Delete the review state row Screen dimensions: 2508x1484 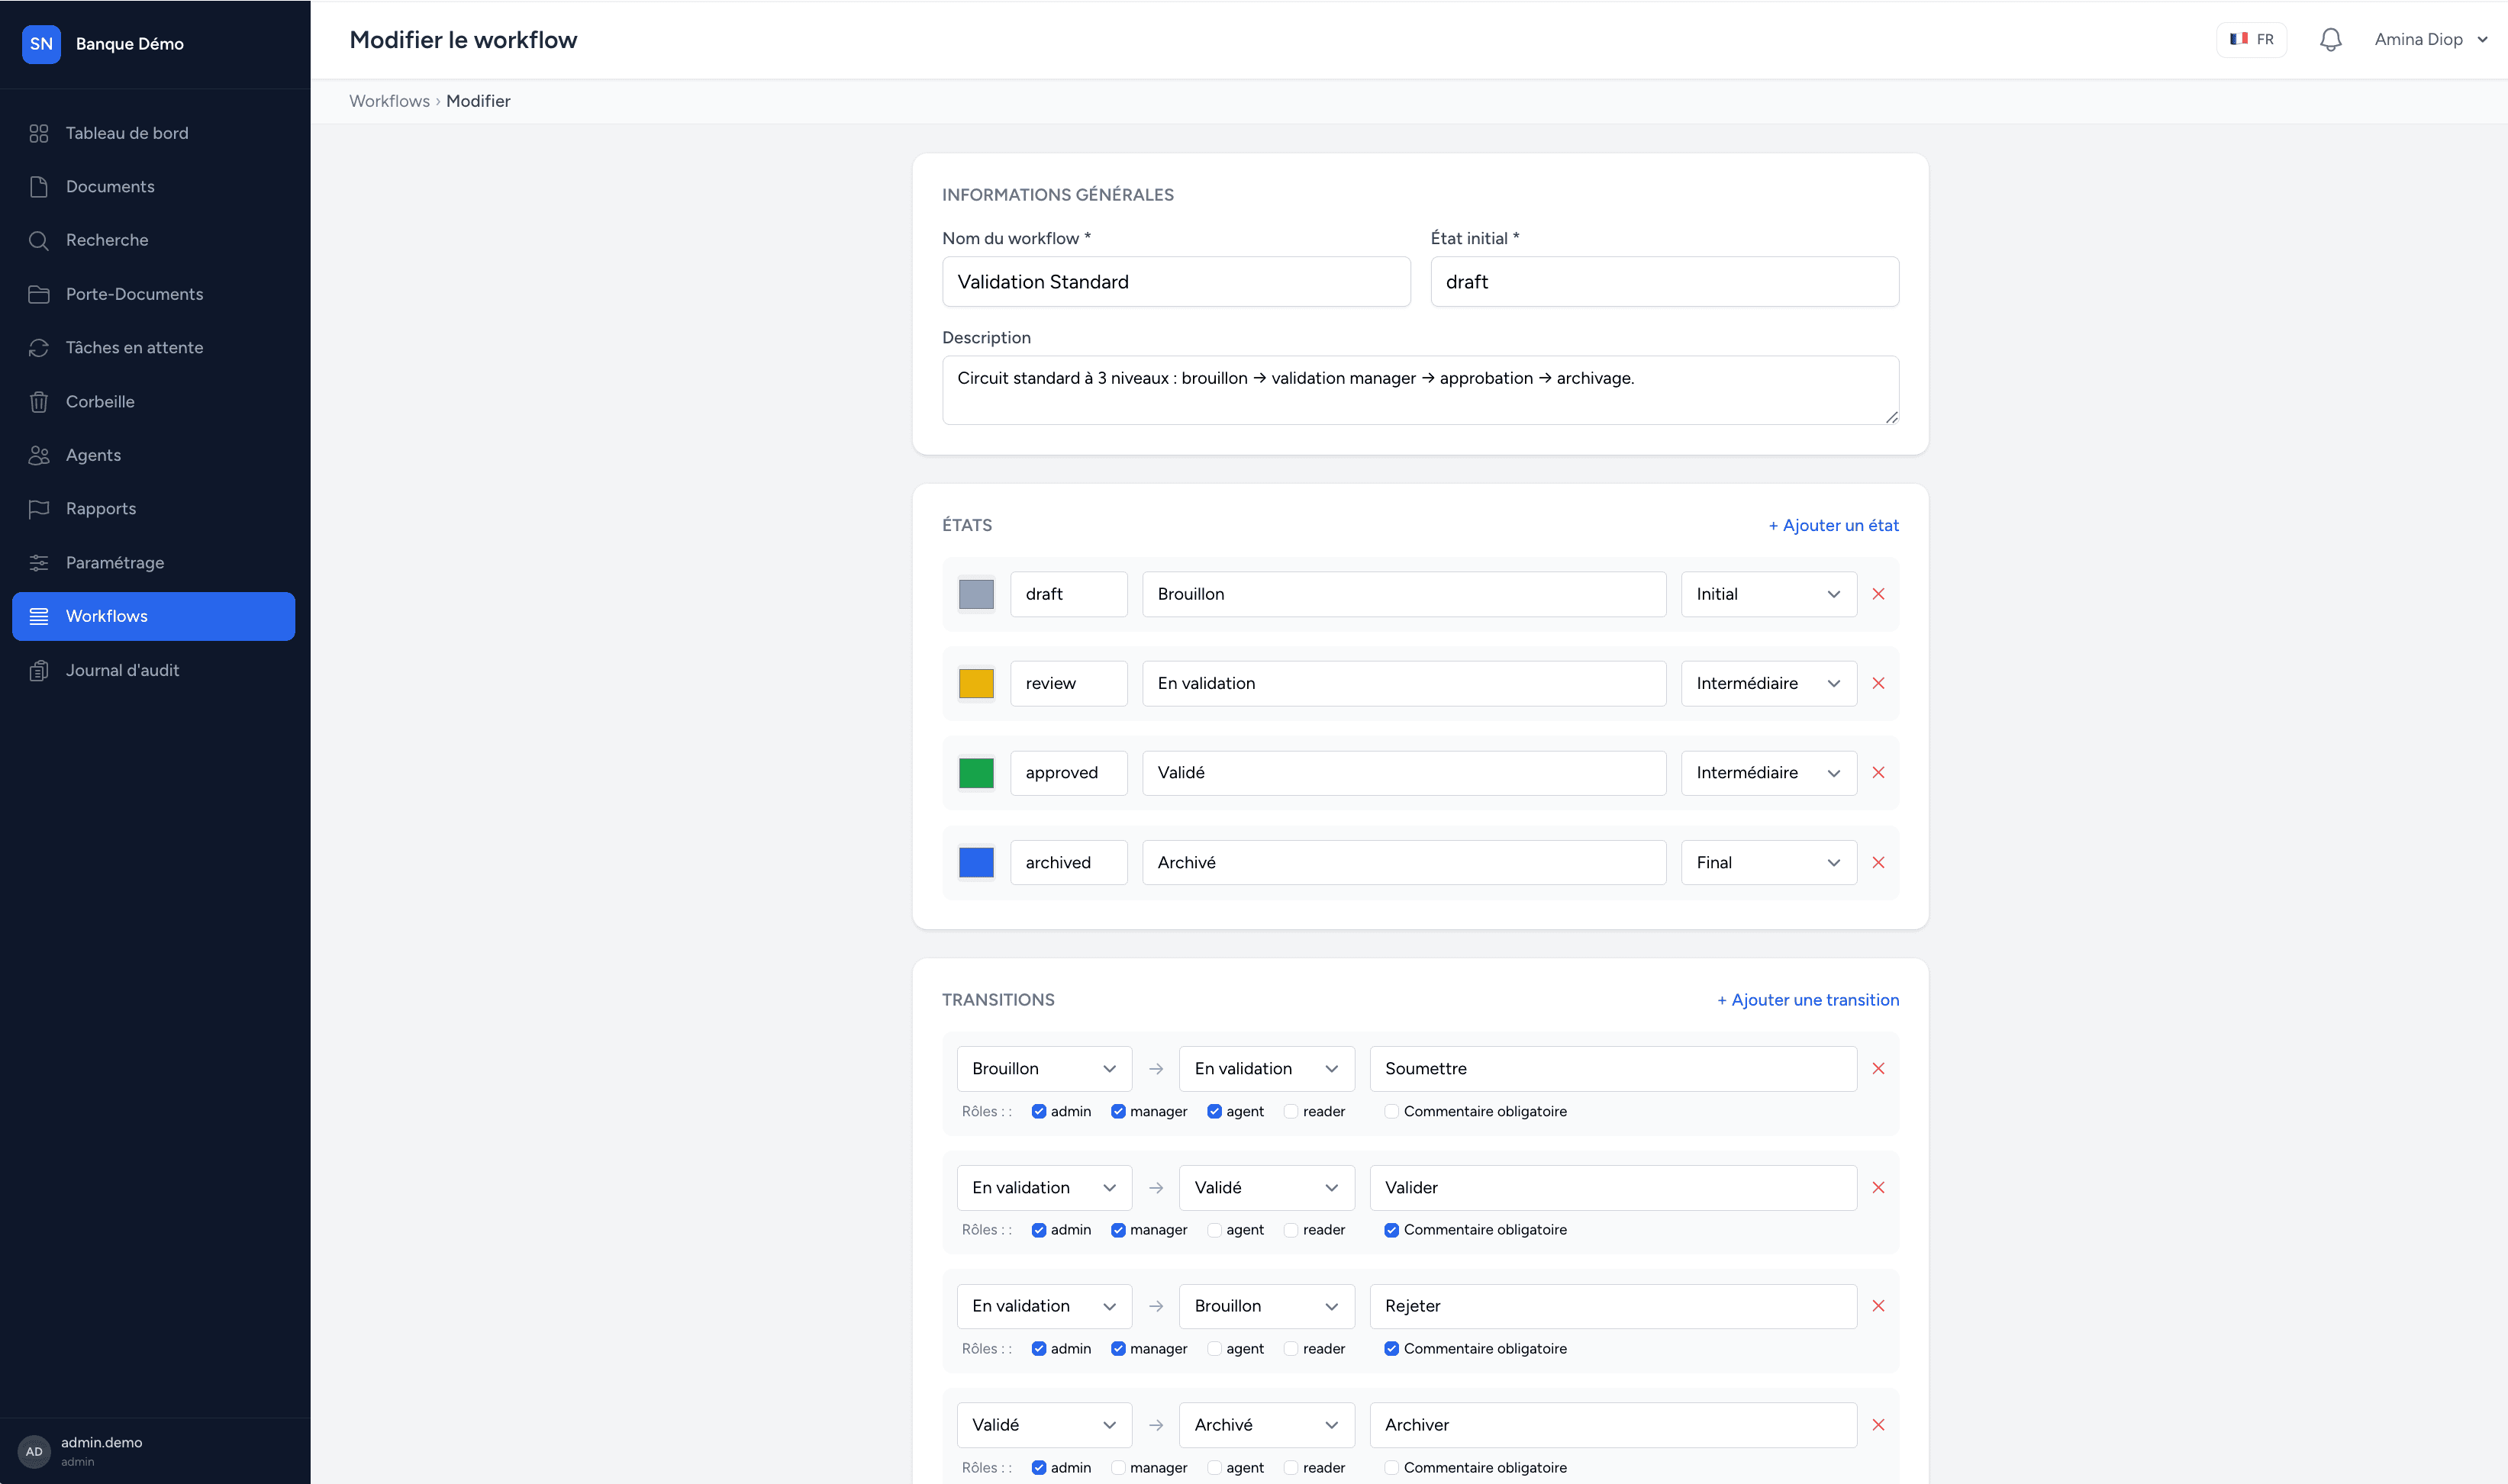[x=1878, y=683]
